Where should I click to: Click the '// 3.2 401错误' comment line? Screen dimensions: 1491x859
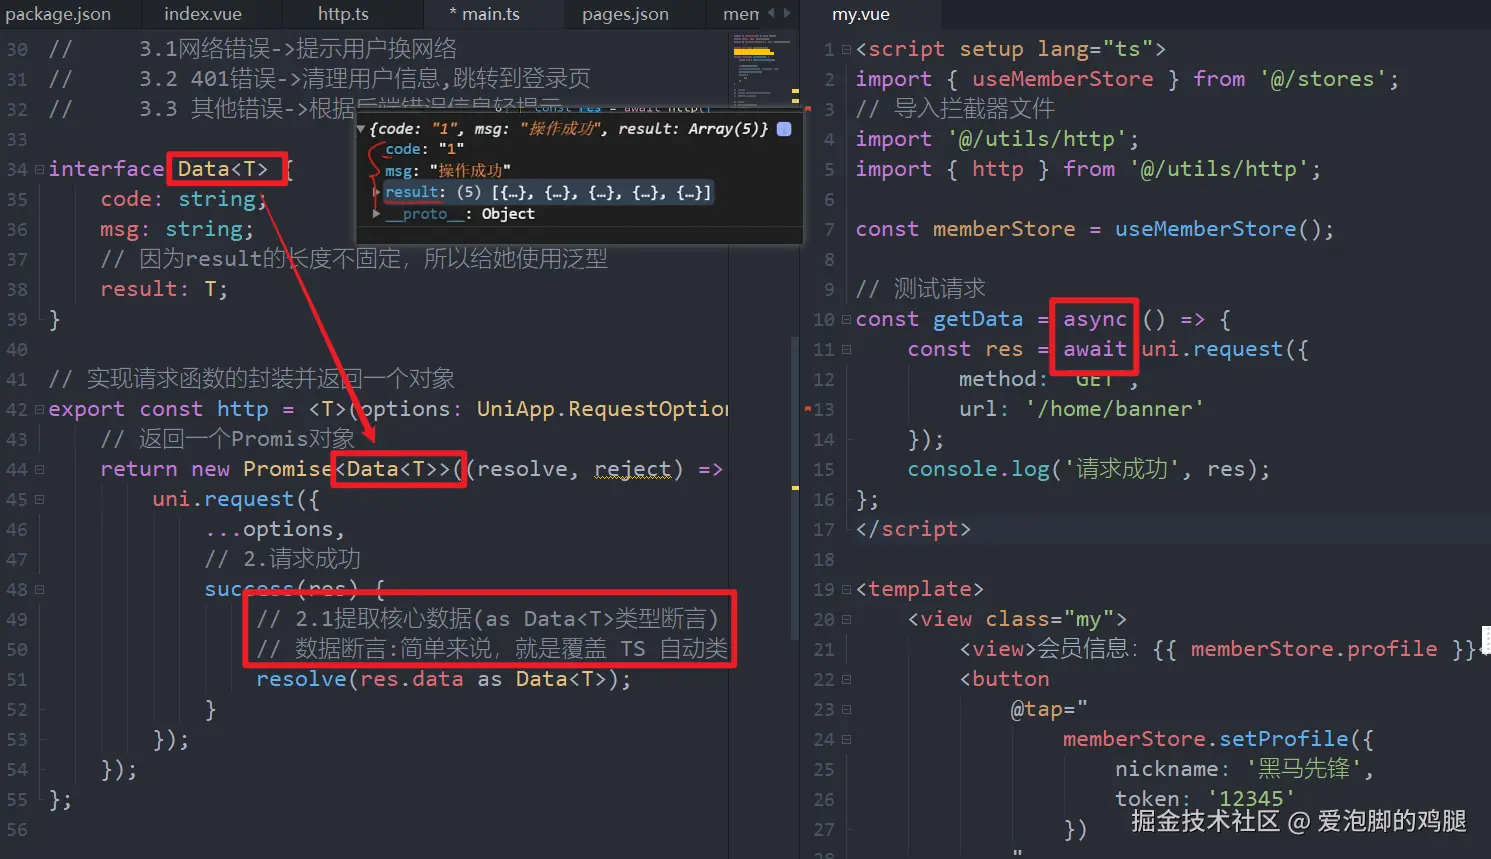click(320, 79)
